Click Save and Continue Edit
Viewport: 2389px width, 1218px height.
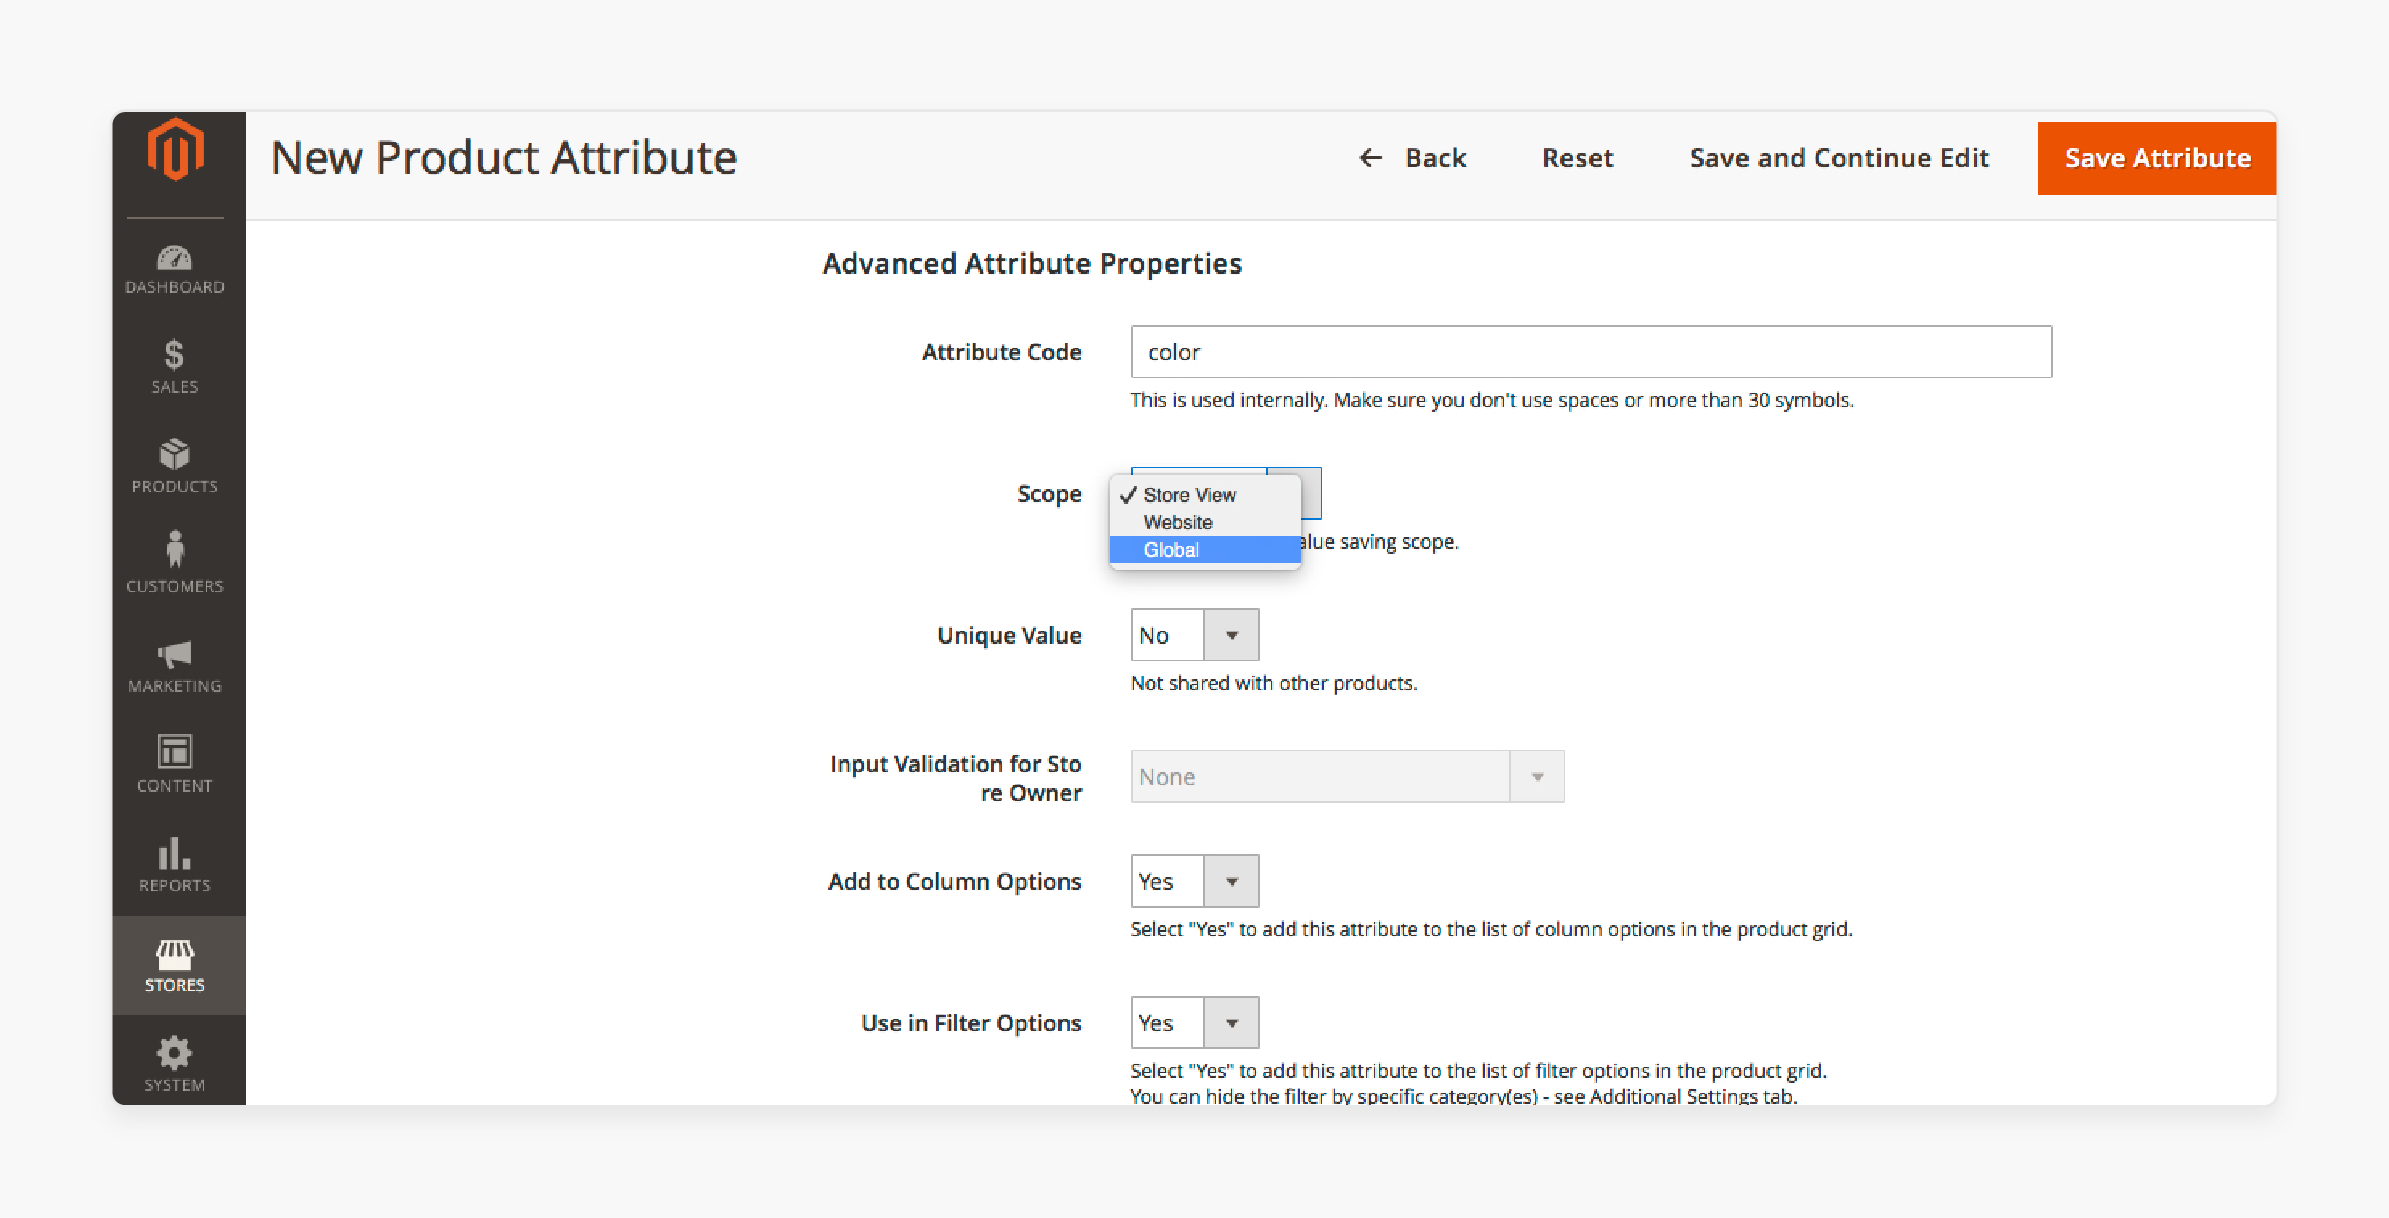click(x=1839, y=158)
